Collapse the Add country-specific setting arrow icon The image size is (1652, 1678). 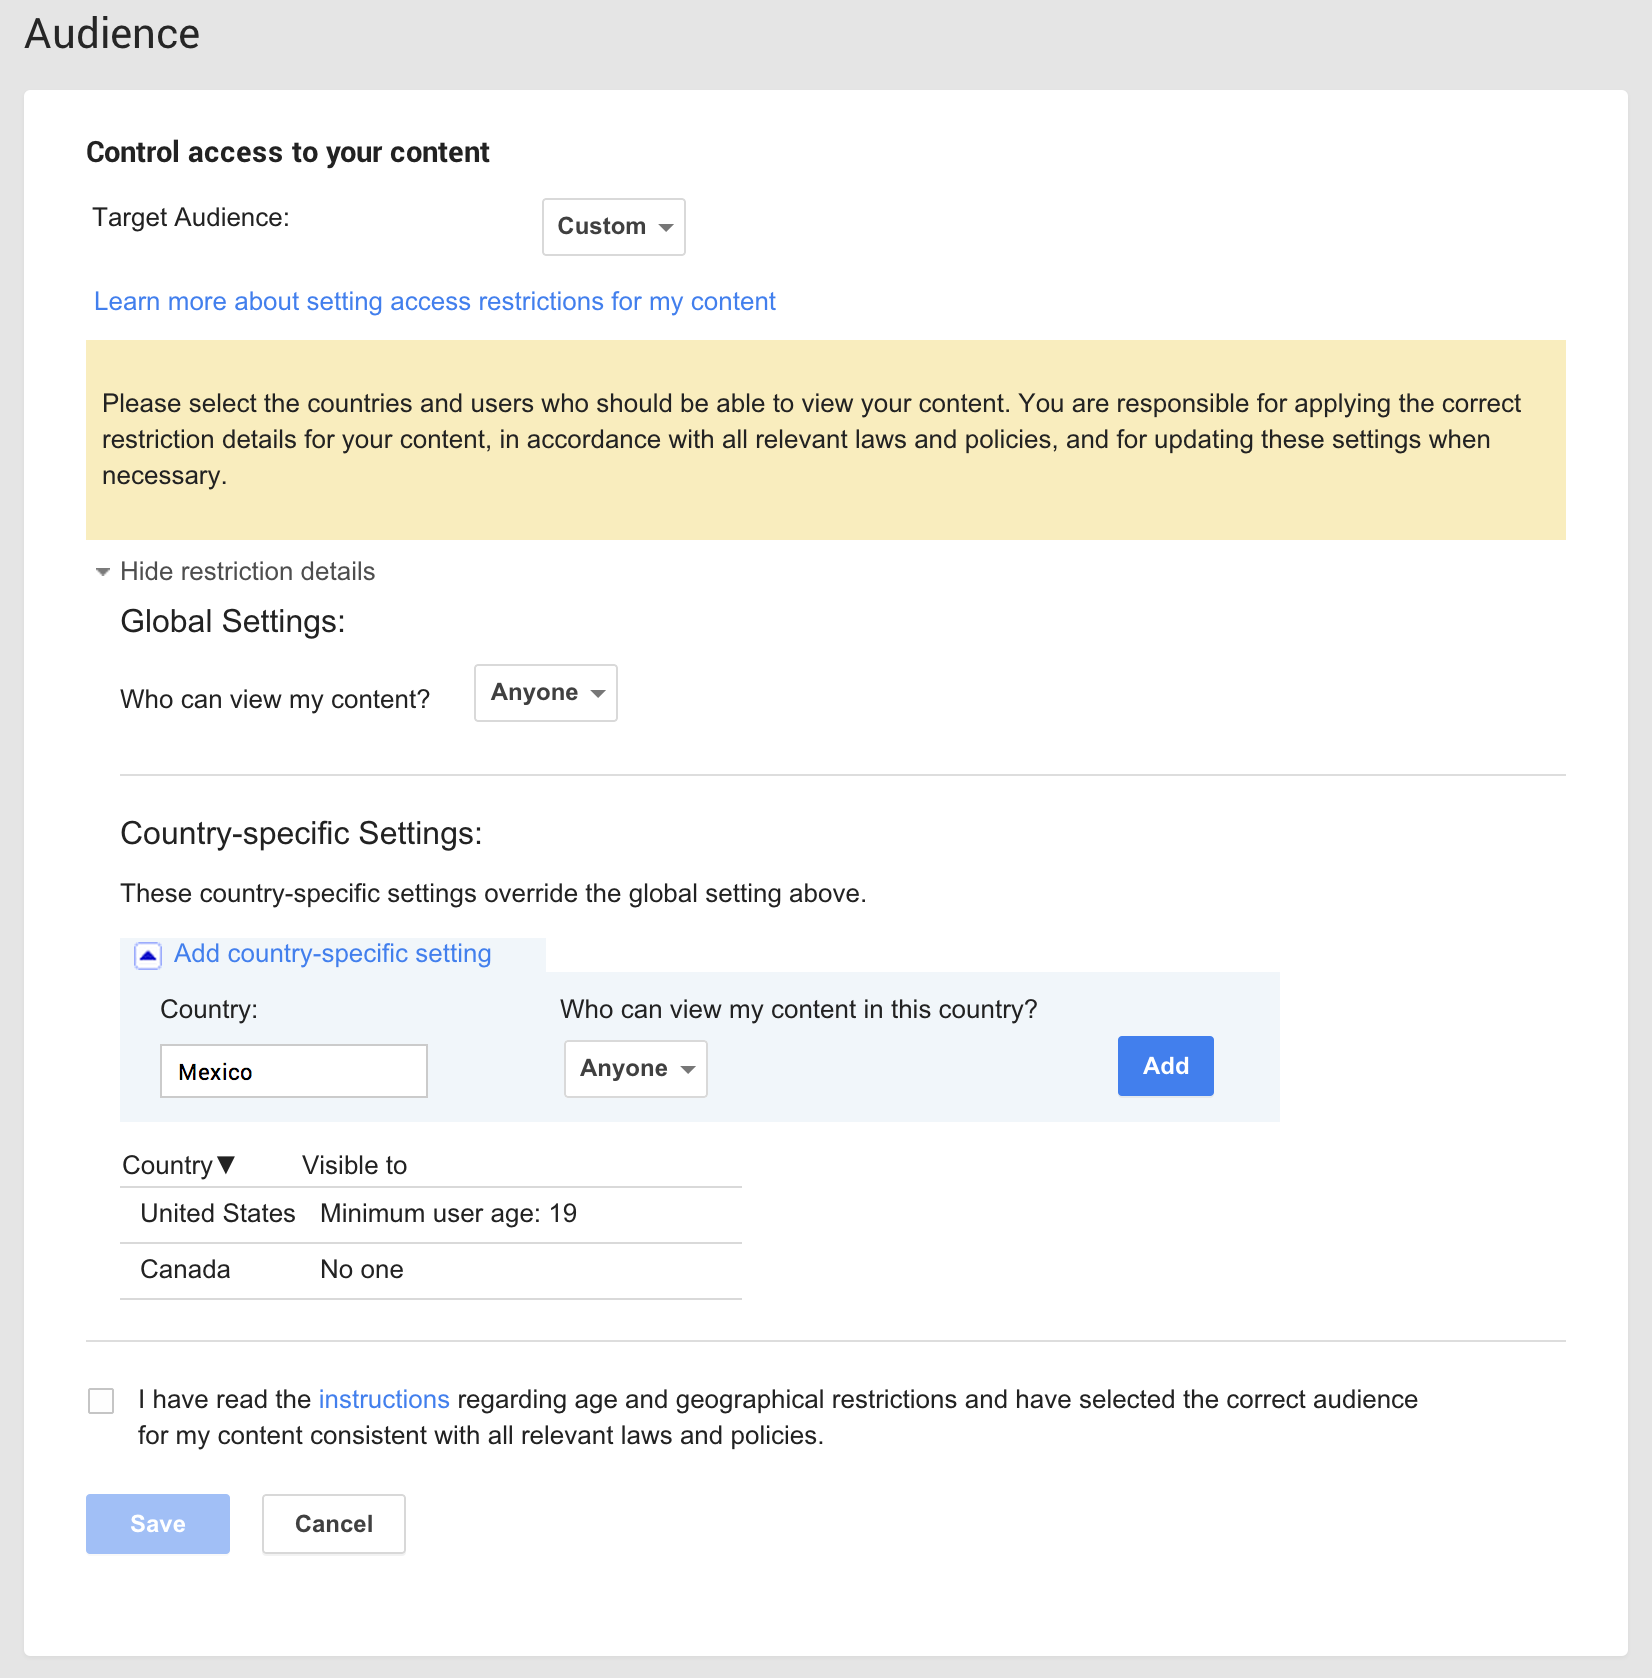click(x=148, y=956)
